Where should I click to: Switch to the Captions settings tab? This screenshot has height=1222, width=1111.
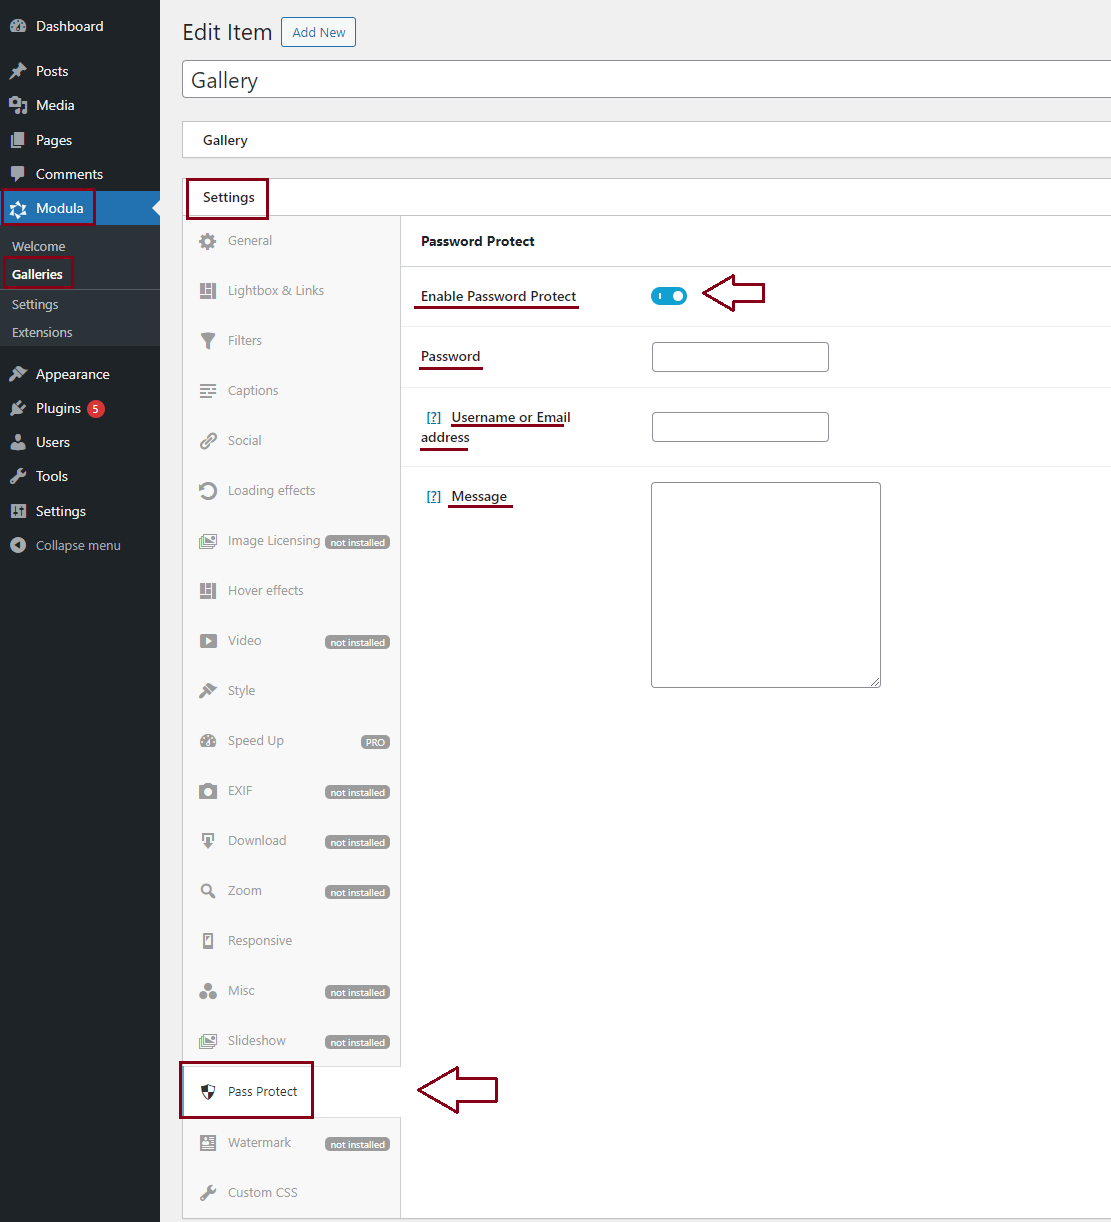pos(253,391)
